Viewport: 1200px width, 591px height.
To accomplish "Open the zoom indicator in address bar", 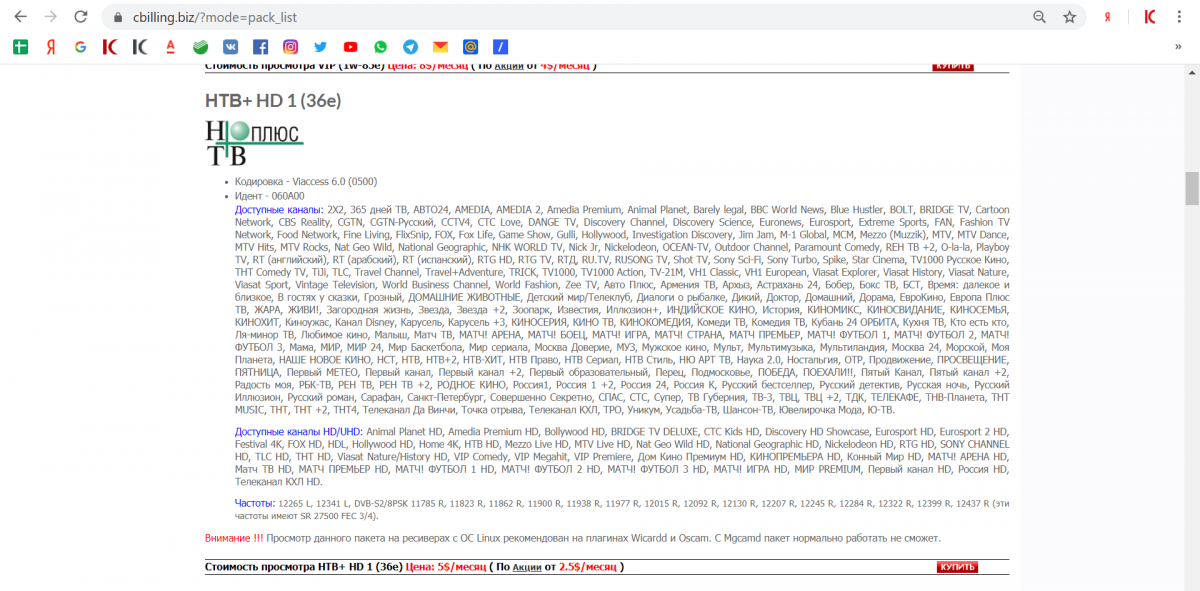I will point(1040,17).
